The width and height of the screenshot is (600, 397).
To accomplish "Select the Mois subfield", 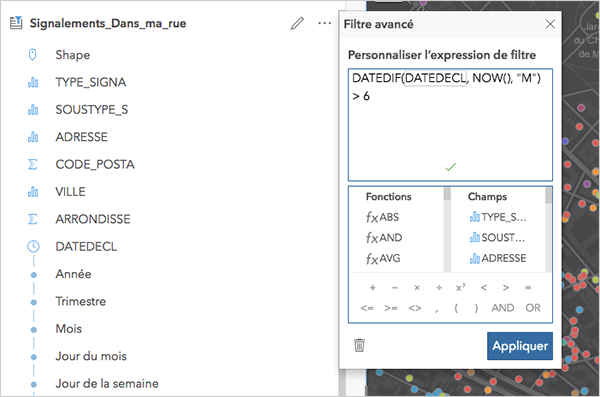I will click(x=69, y=329).
